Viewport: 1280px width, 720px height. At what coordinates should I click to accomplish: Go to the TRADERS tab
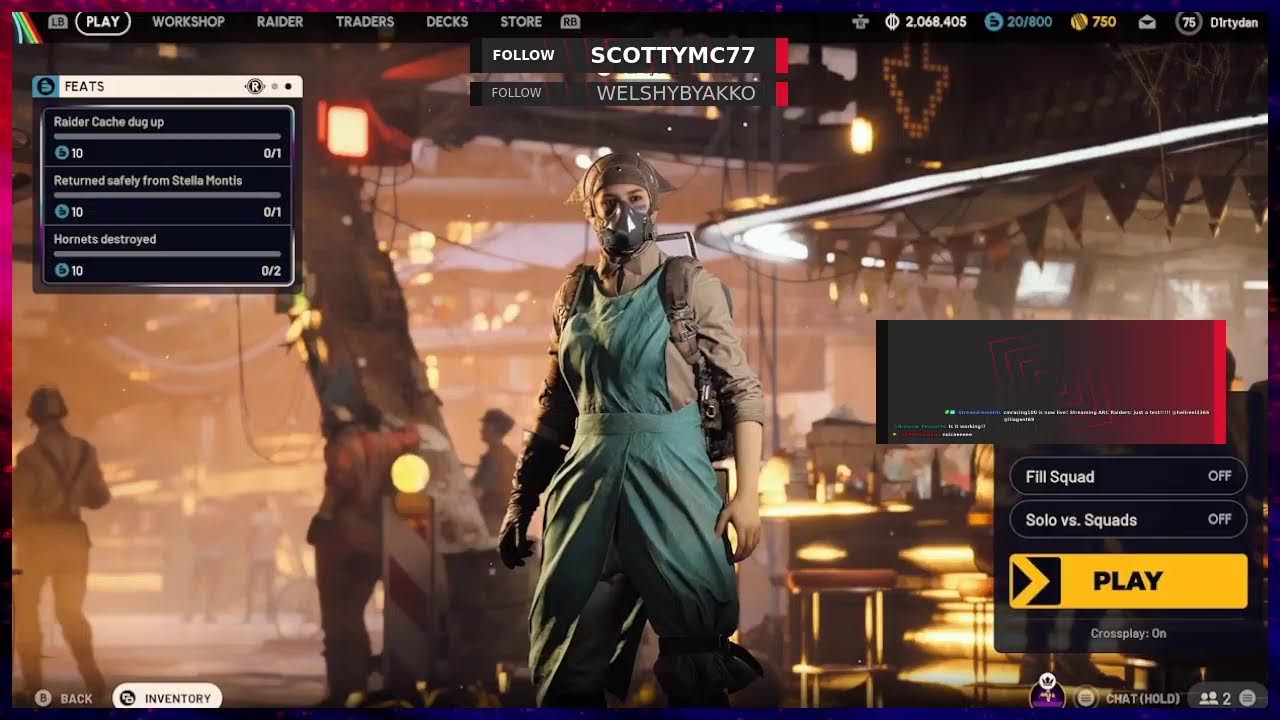(x=365, y=21)
